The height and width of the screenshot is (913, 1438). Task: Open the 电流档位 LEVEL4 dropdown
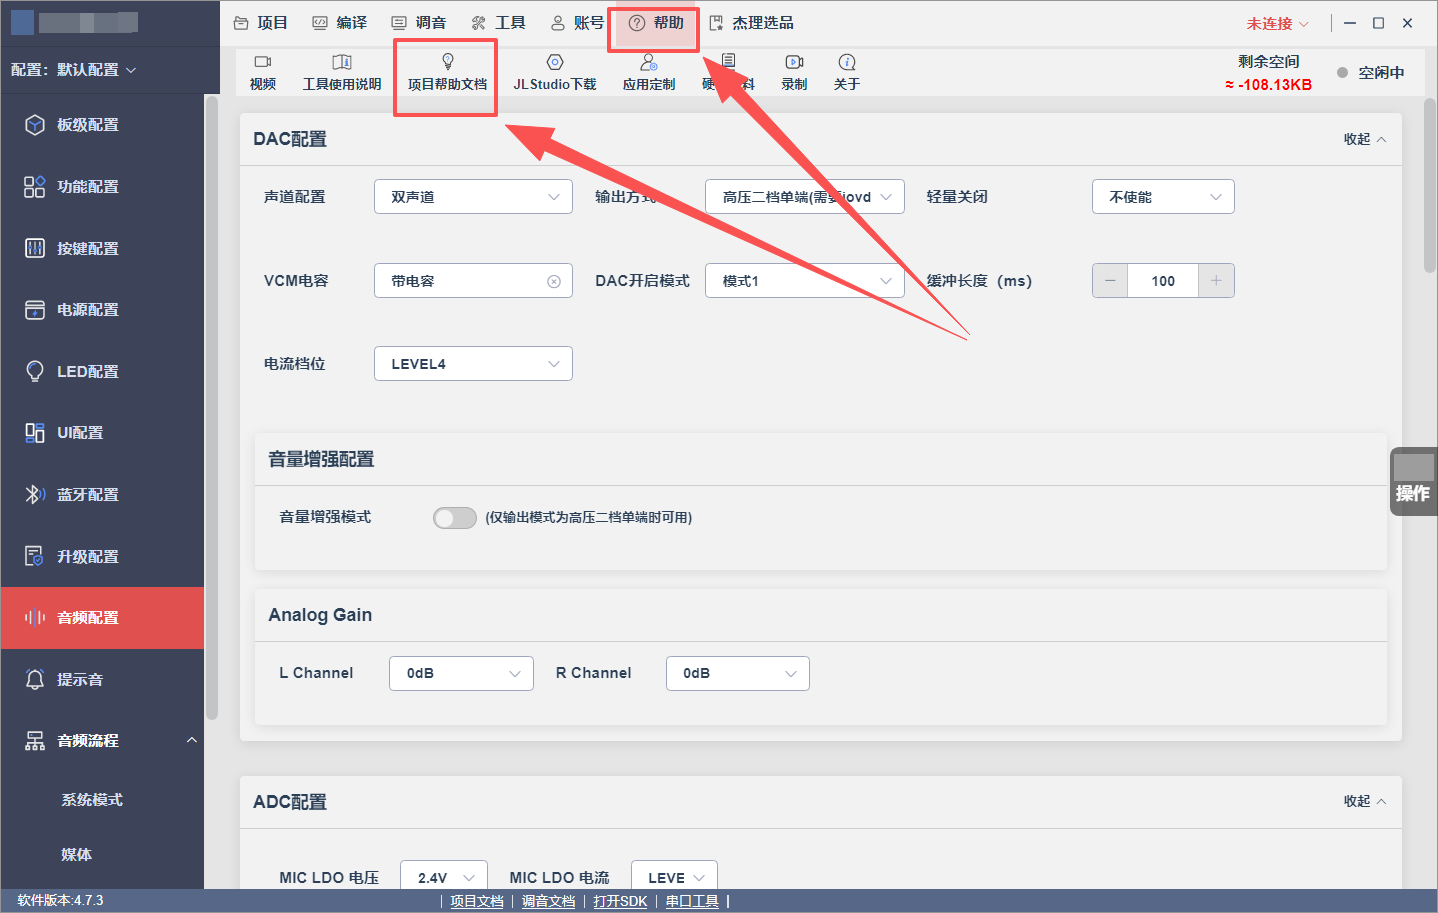click(473, 364)
